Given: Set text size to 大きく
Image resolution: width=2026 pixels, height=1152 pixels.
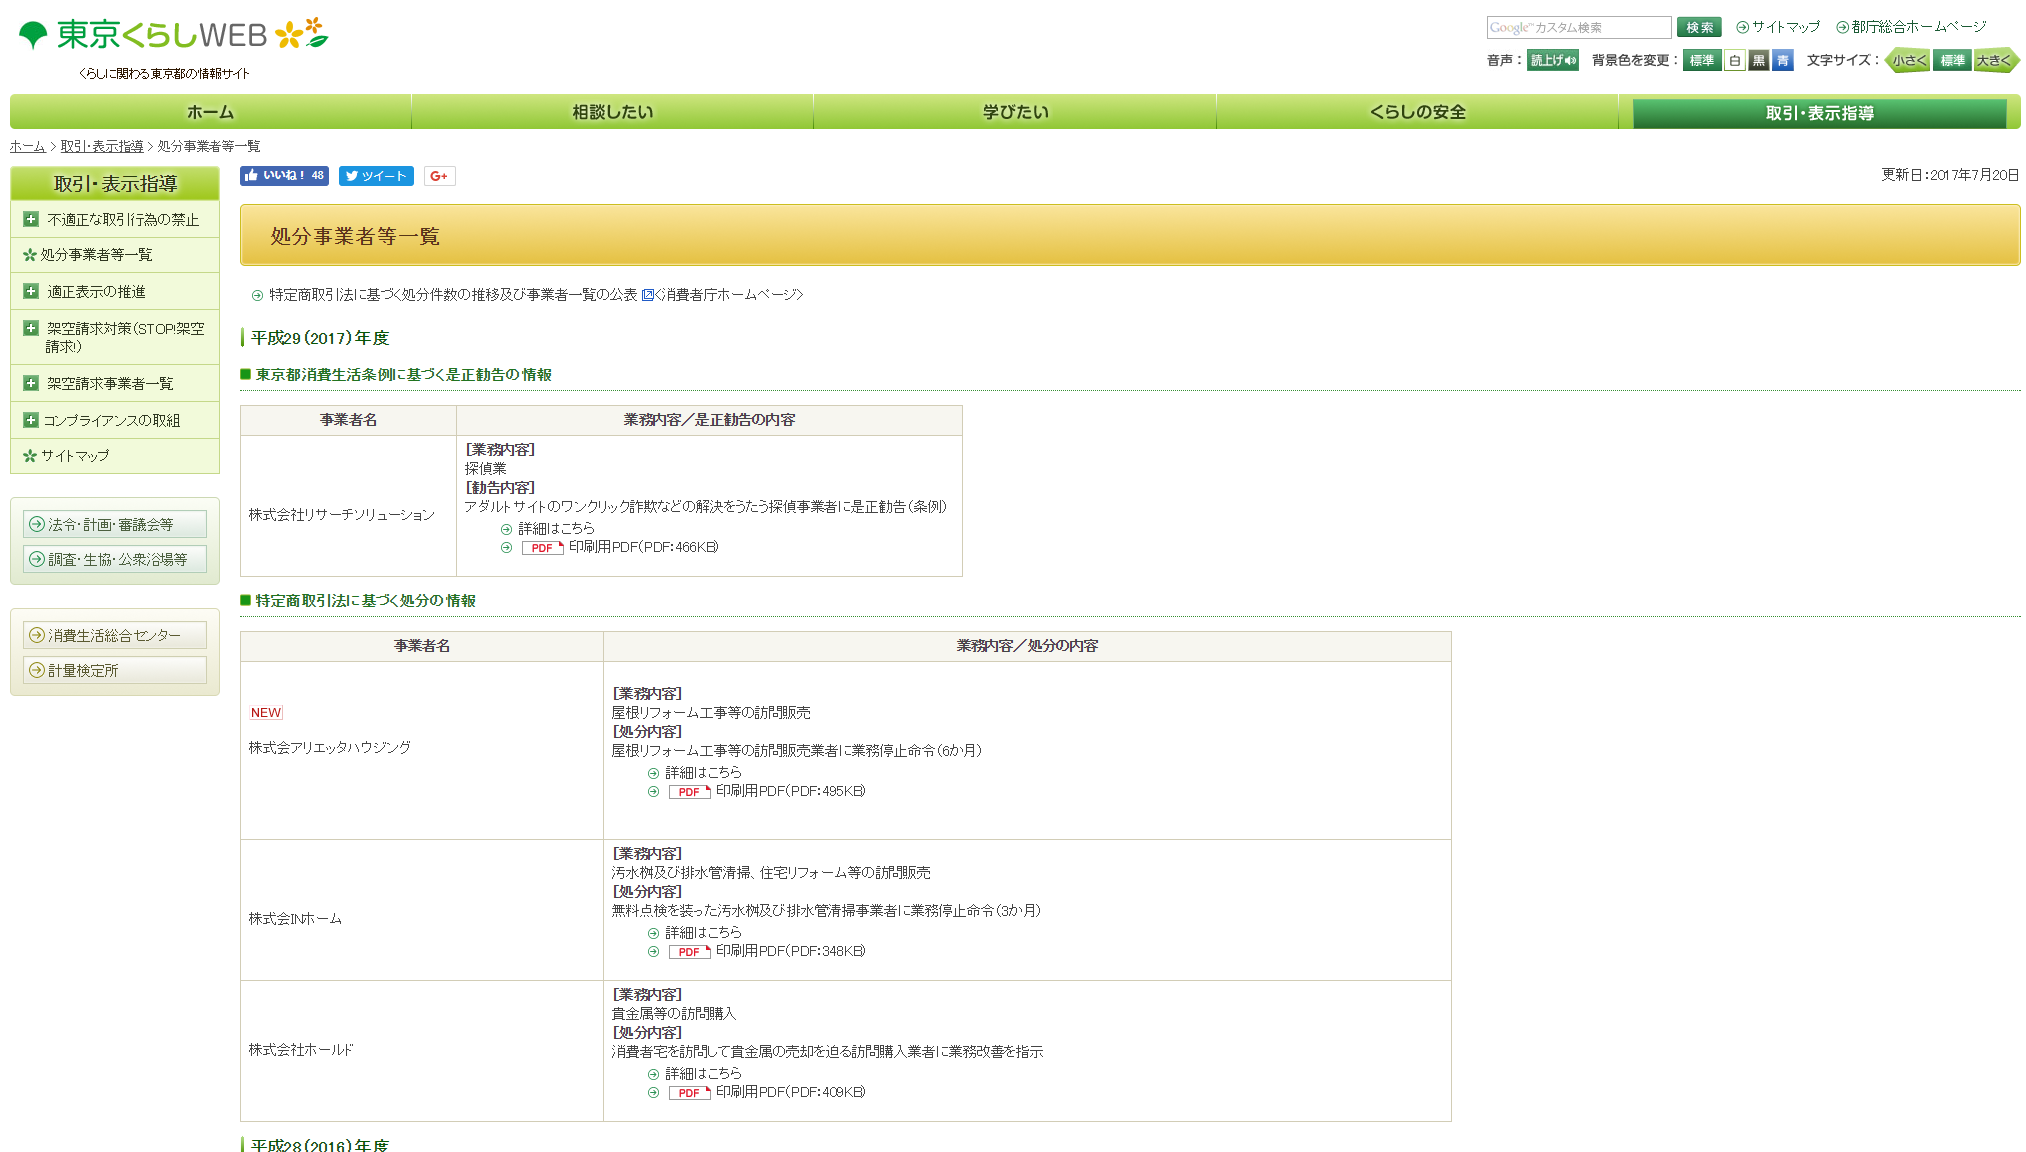Looking at the screenshot, I should [x=1994, y=61].
